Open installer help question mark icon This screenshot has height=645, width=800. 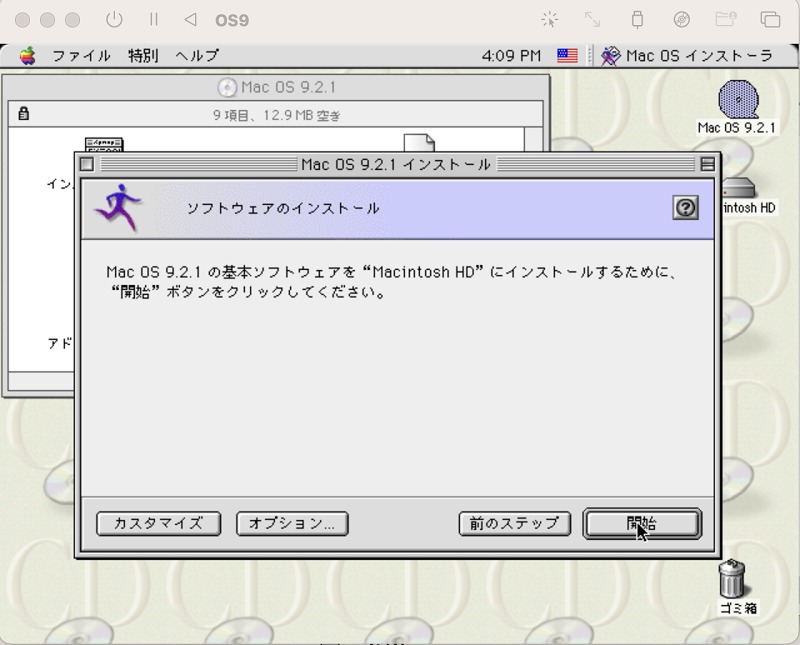point(685,208)
